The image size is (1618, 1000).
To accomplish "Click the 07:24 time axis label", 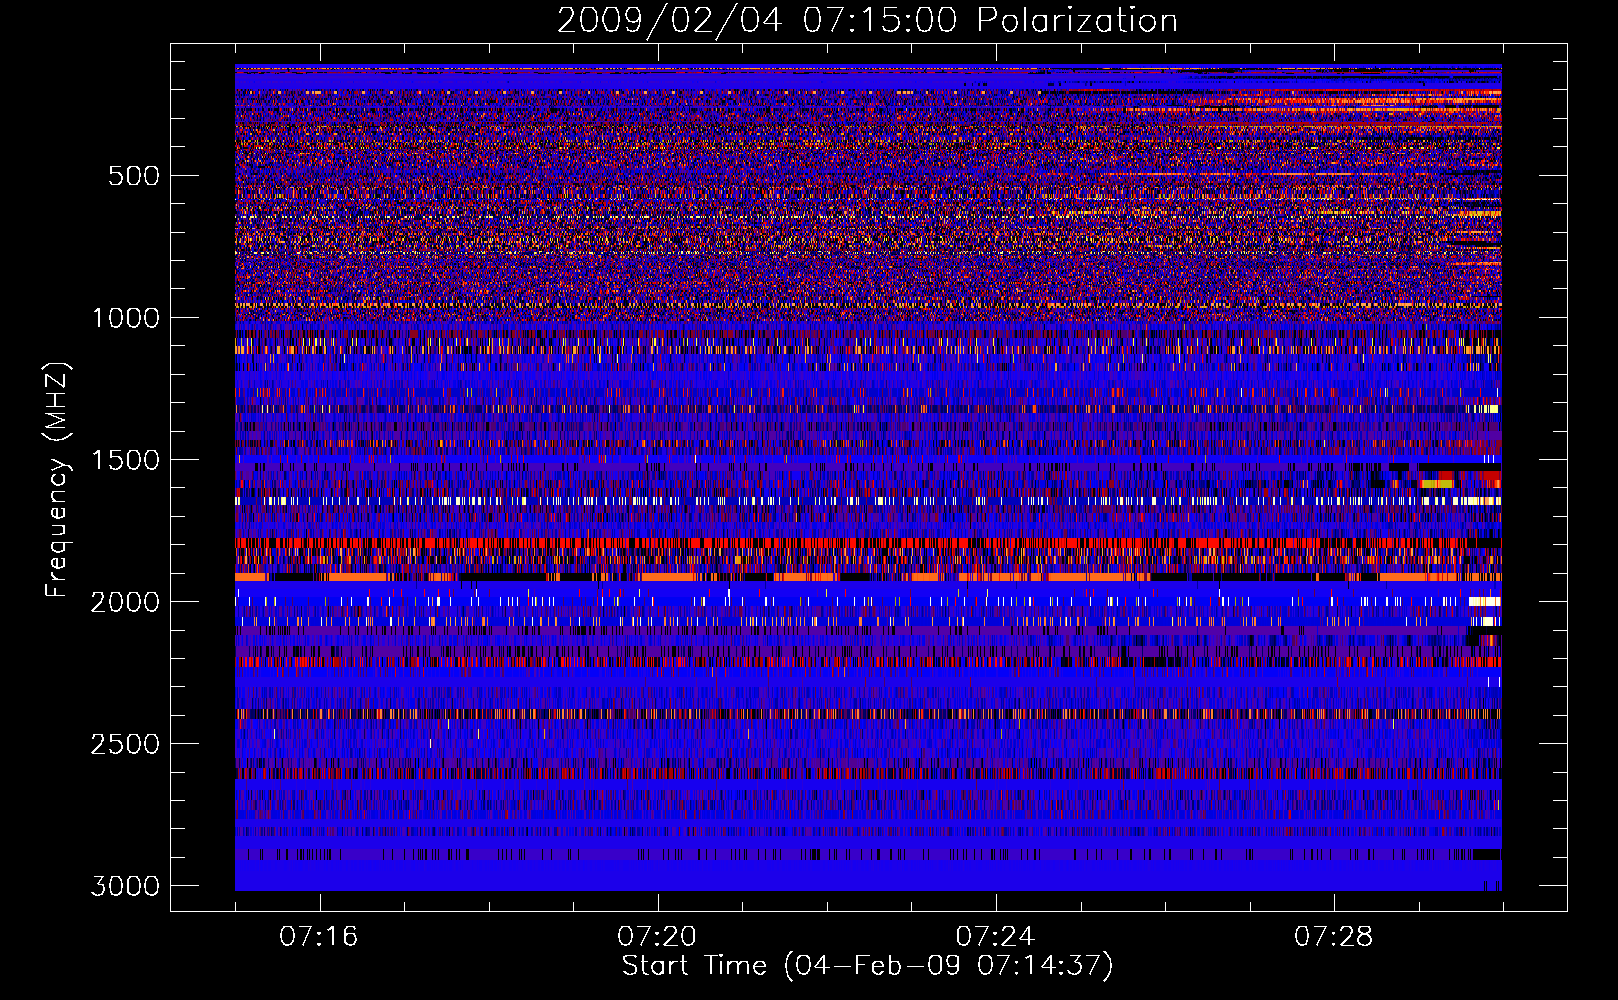I will point(995,937).
